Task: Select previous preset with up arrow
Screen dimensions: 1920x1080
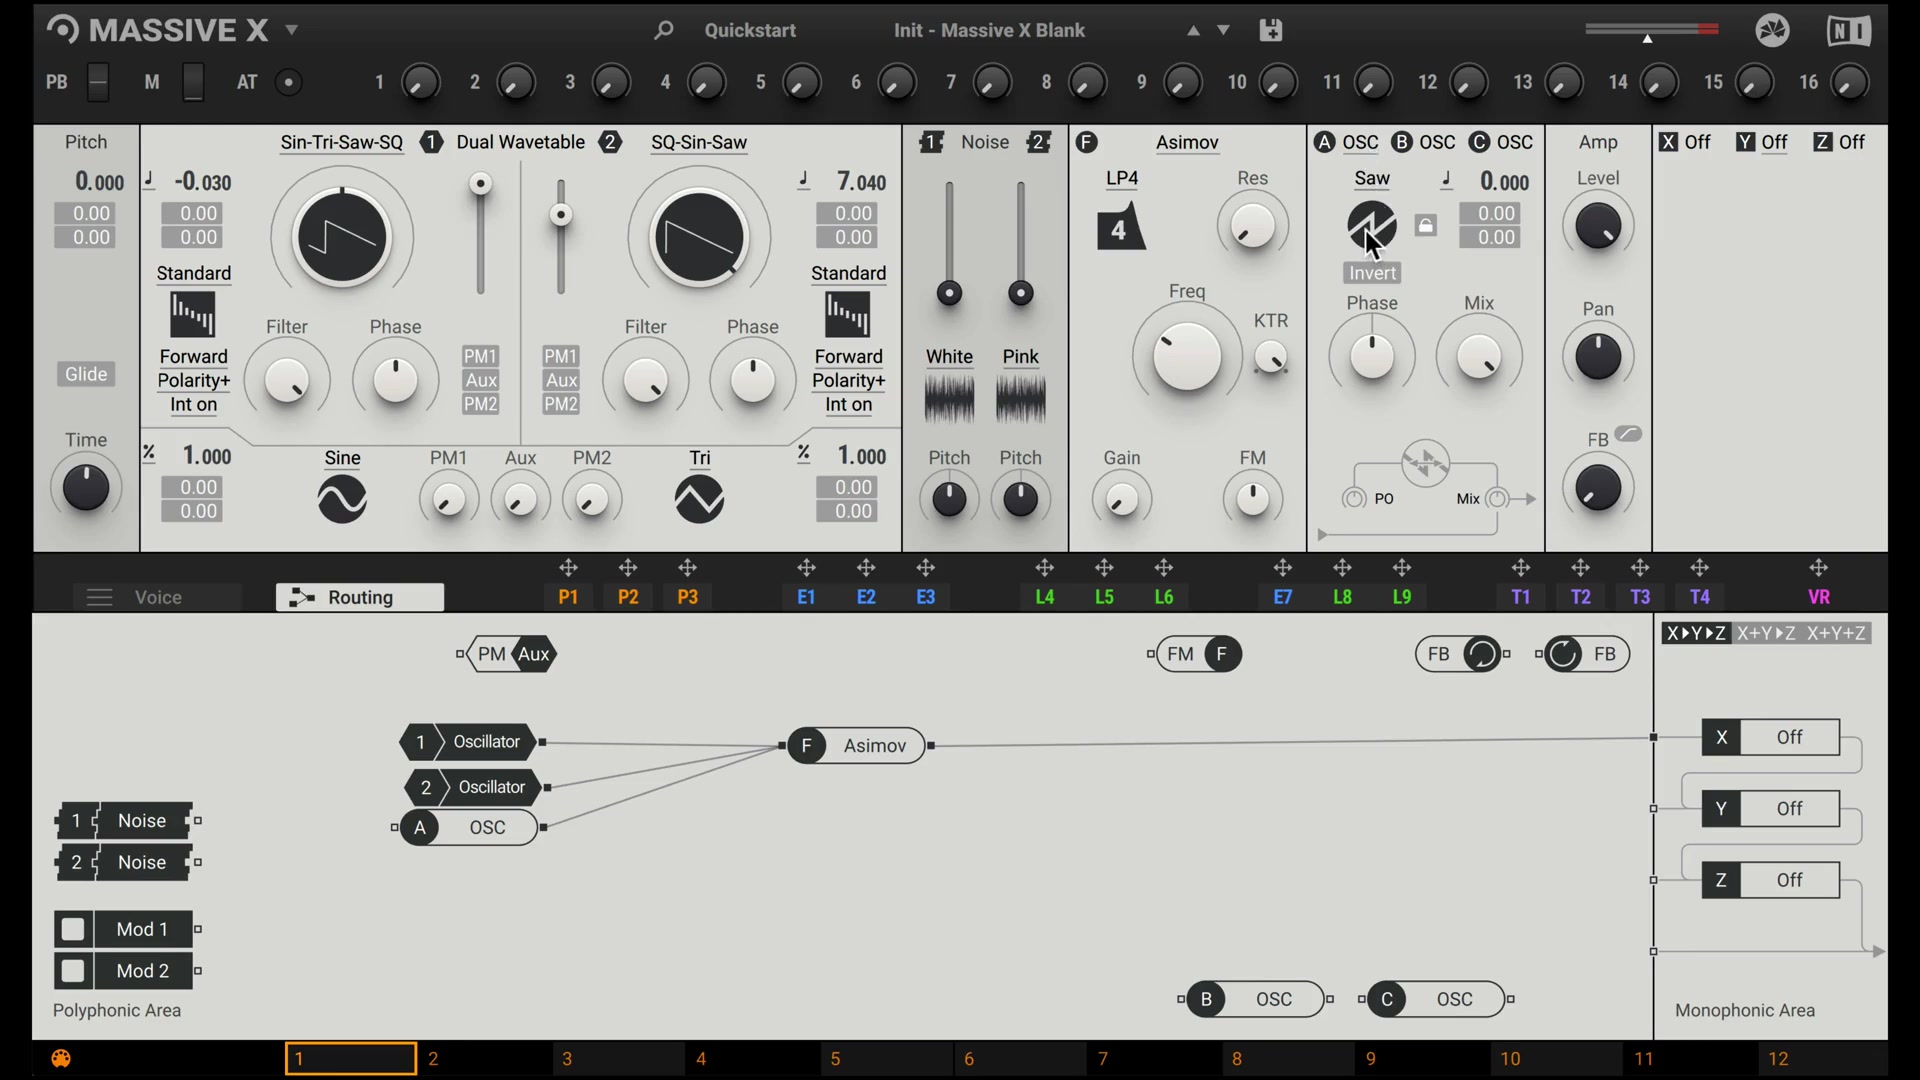Action: 1193,31
